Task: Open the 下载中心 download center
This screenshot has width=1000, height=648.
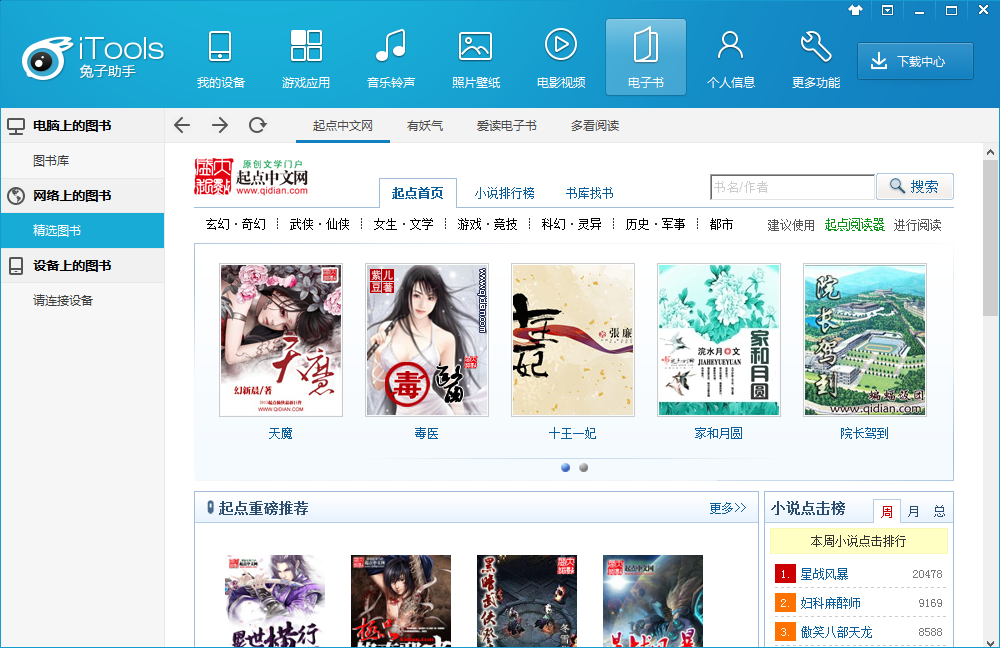Action: 915,61
